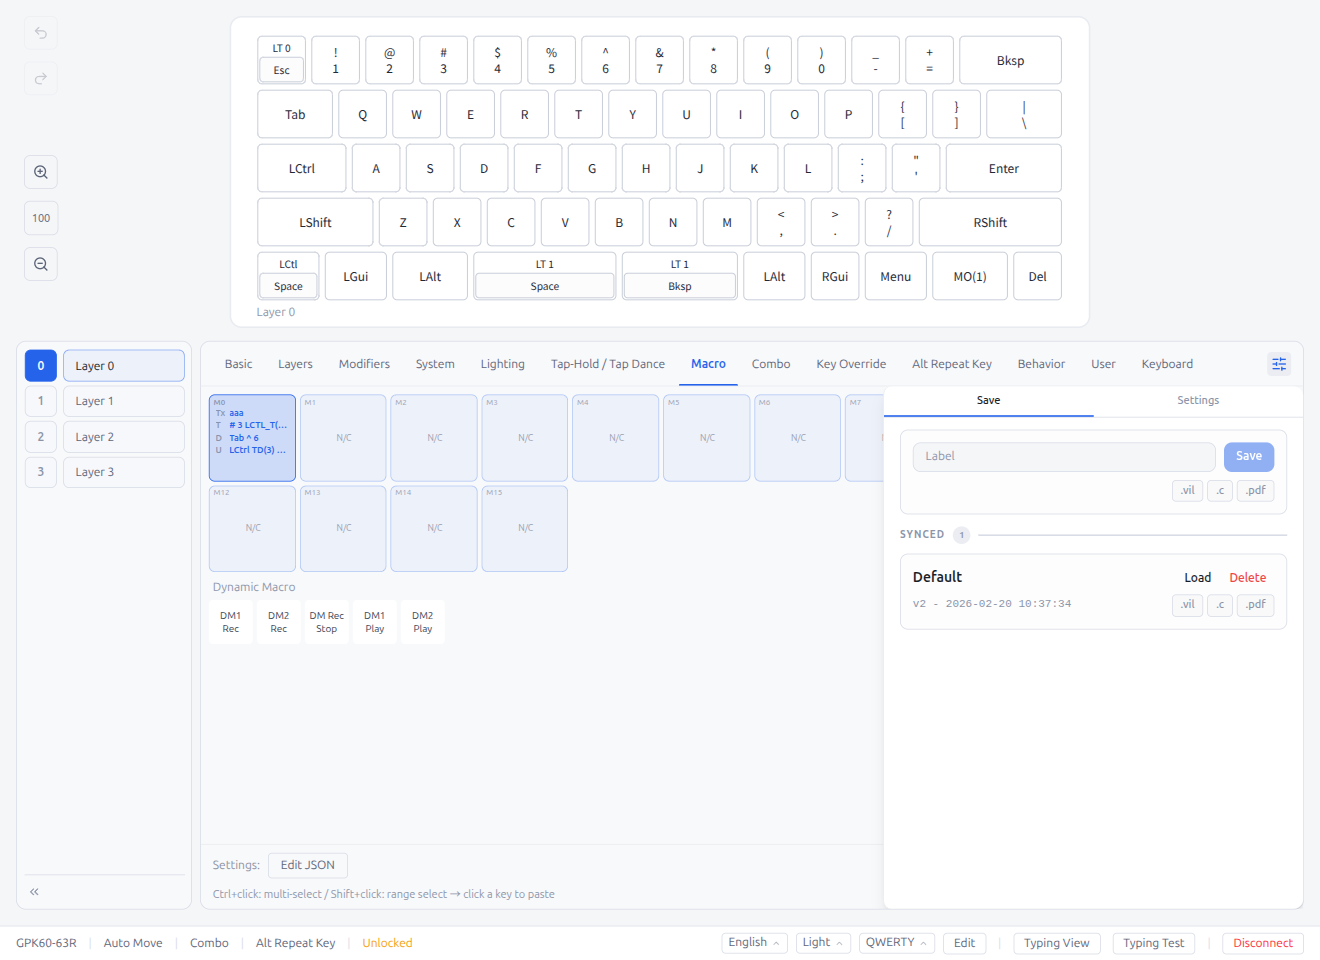Click the Layer 0 name field
The width and height of the screenshot is (1320, 960).
tap(124, 366)
